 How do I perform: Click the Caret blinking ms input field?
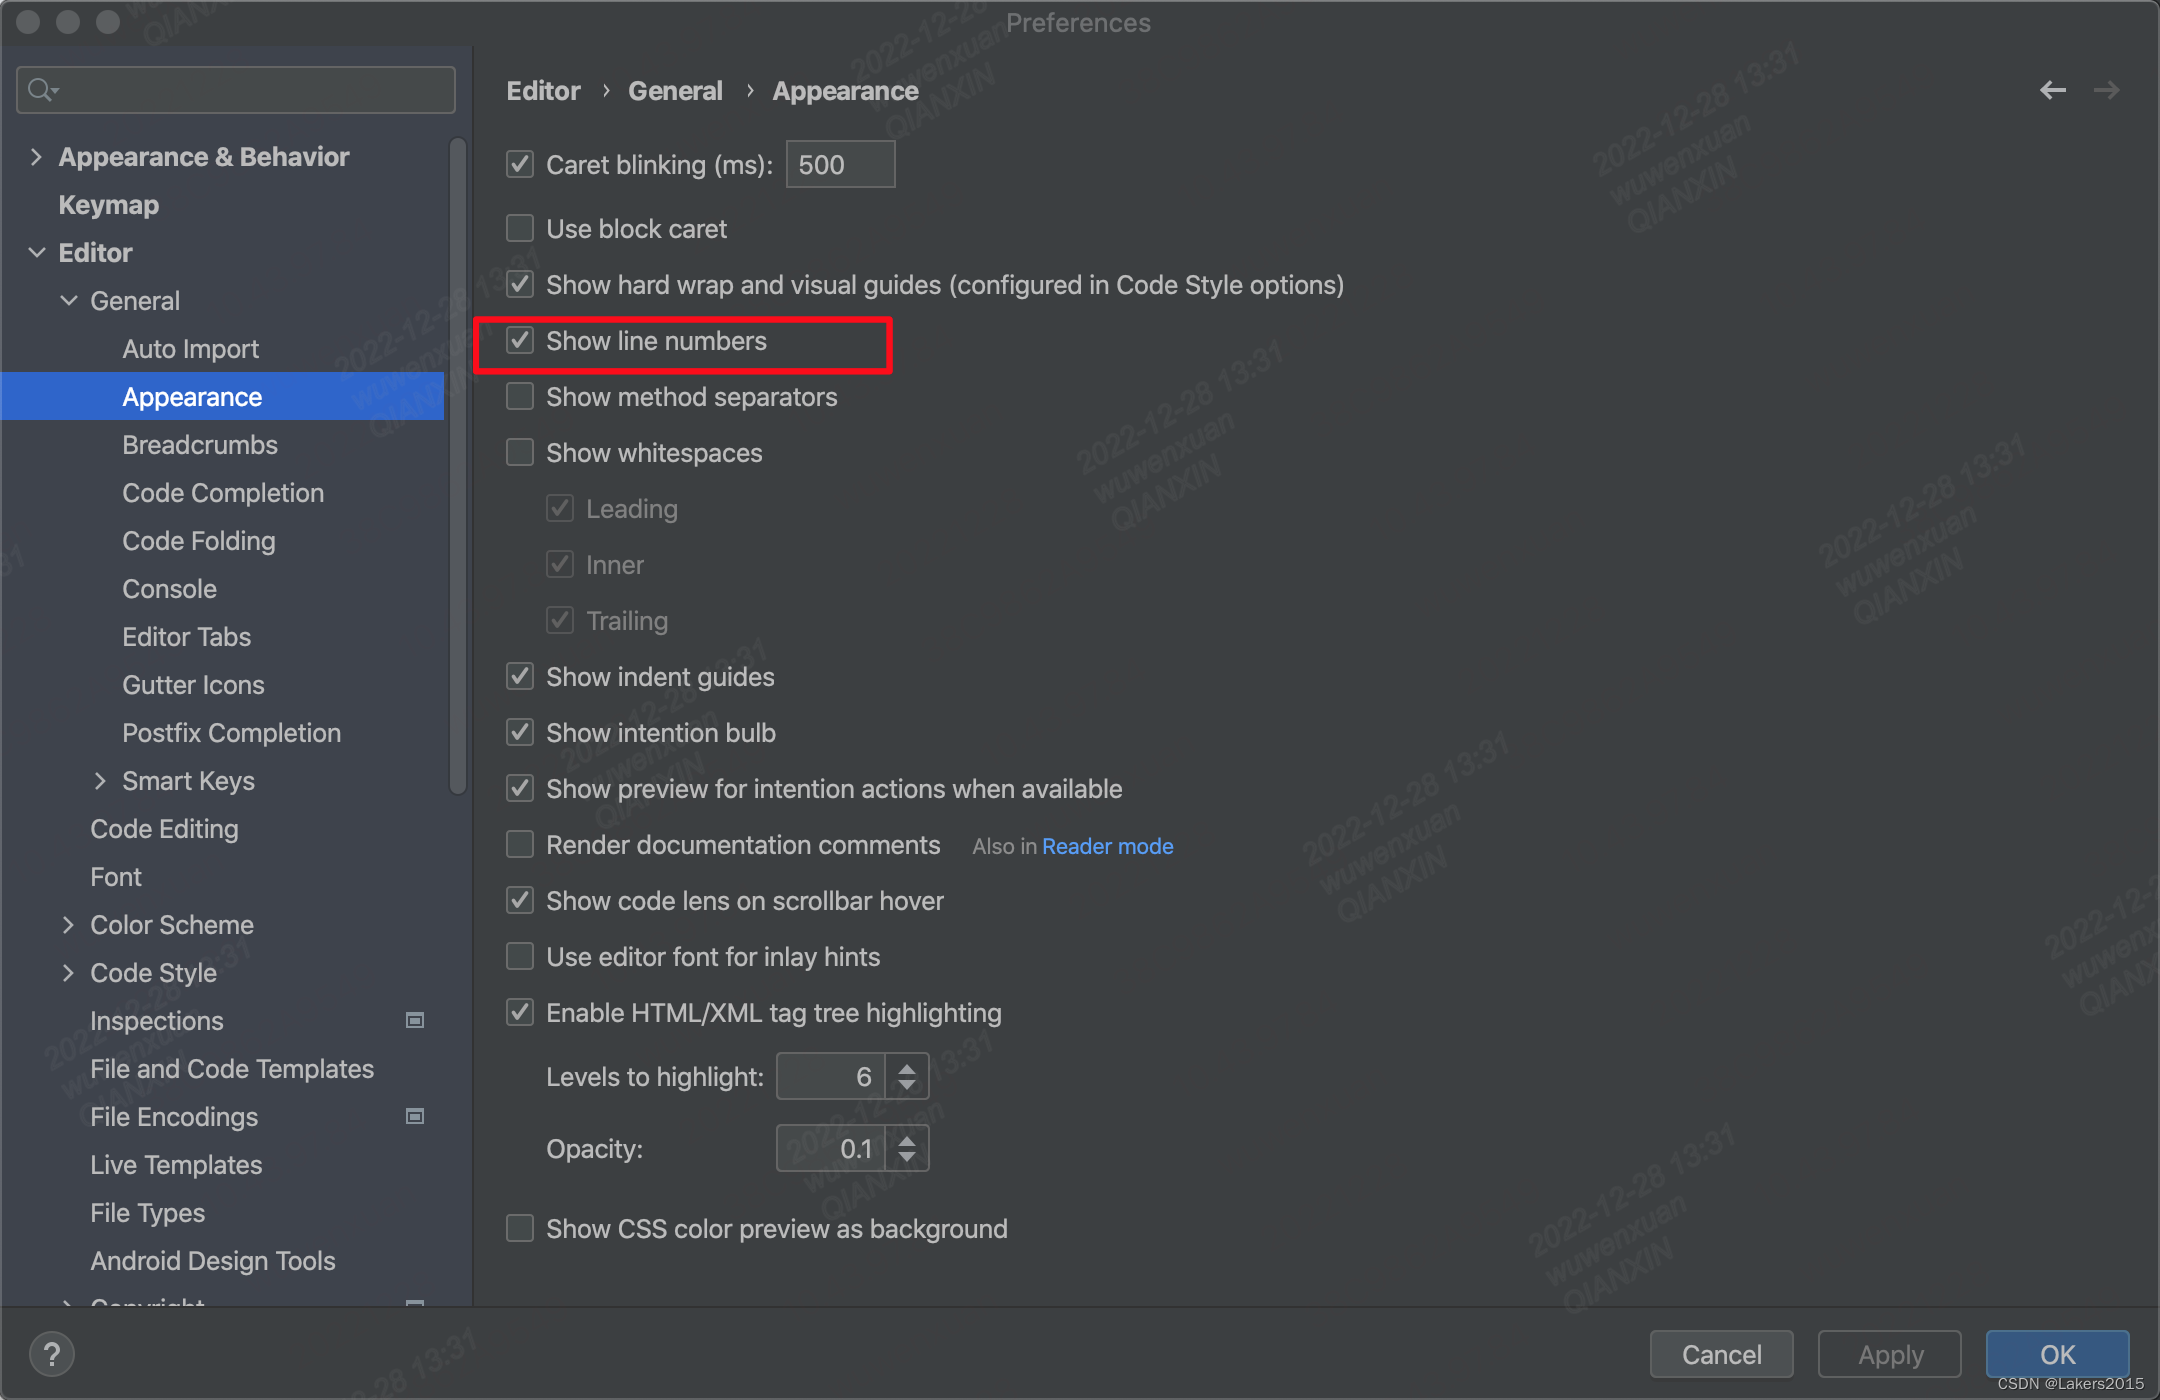839,164
